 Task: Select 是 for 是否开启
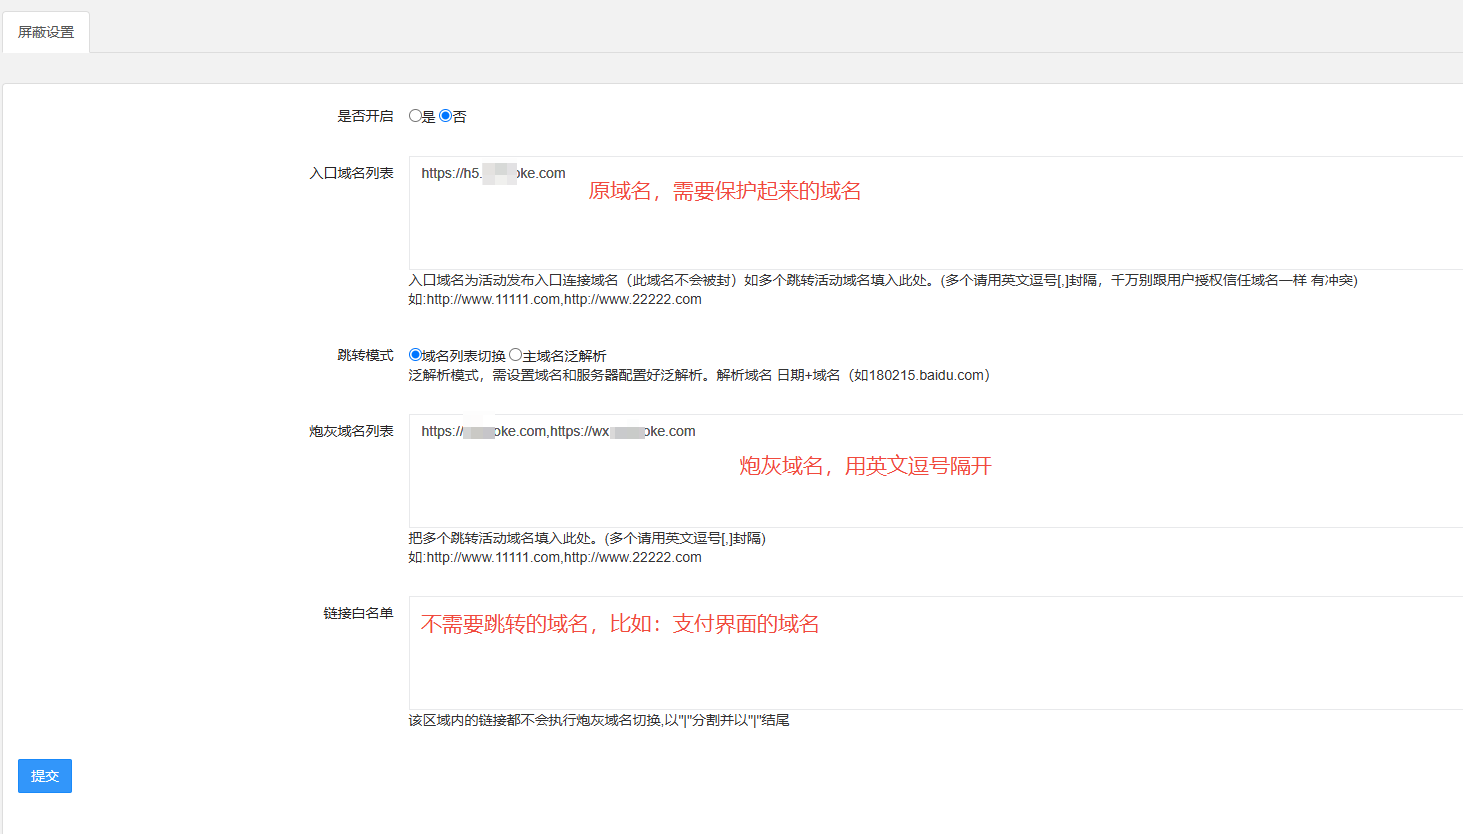coord(415,116)
